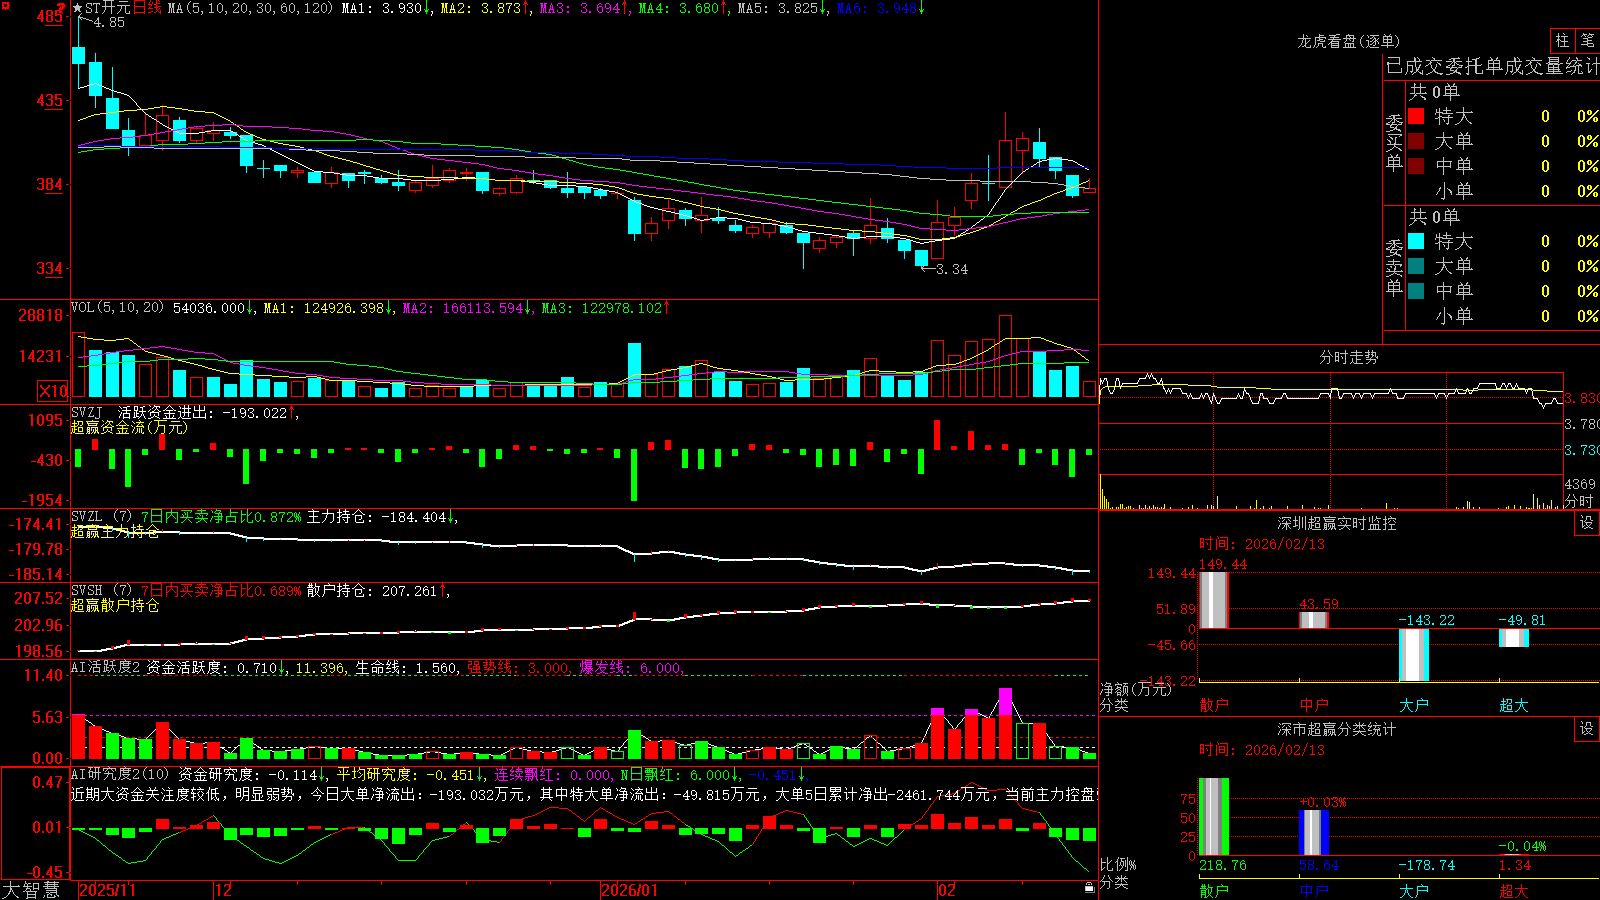Click the 3.34 low price annotation

pyautogui.click(x=951, y=269)
